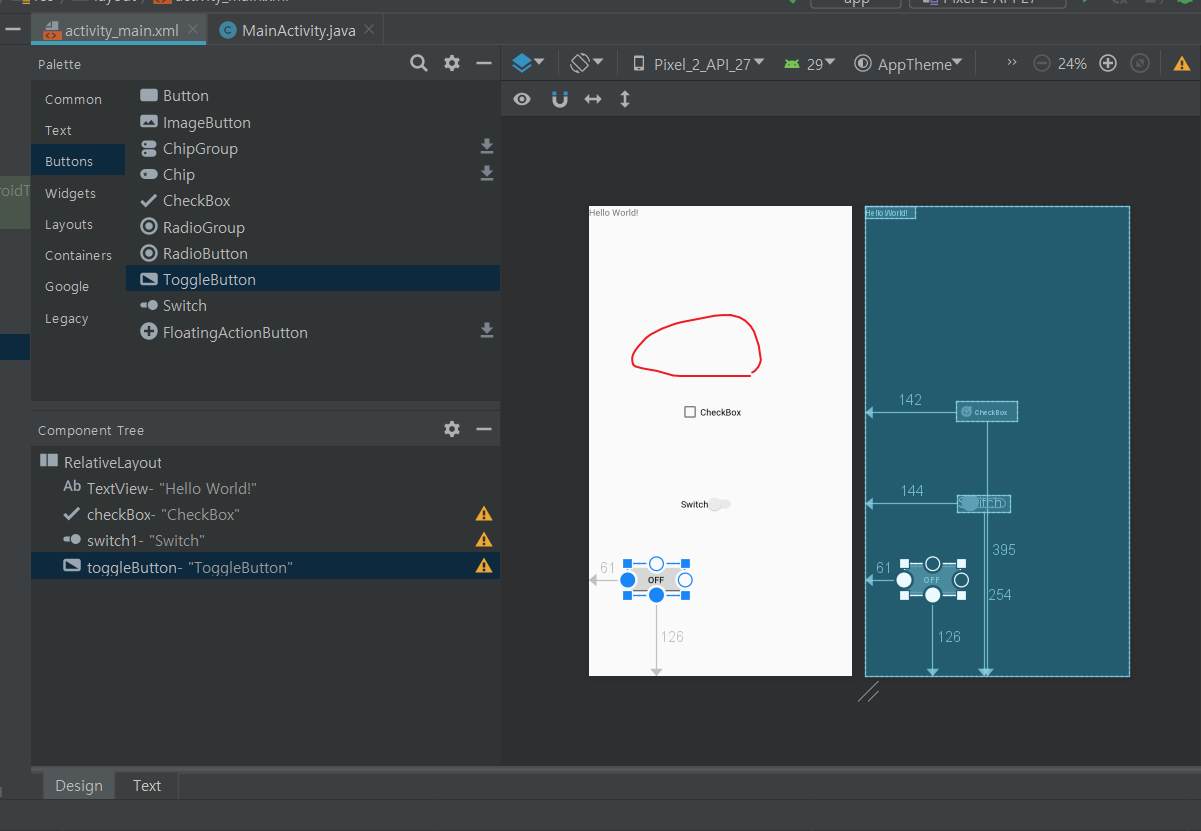Image resolution: width=1201 pixels, height=831 pixels.
Task: Click the horizontal expand arrows icon
Action: click(x=593, y=99)
